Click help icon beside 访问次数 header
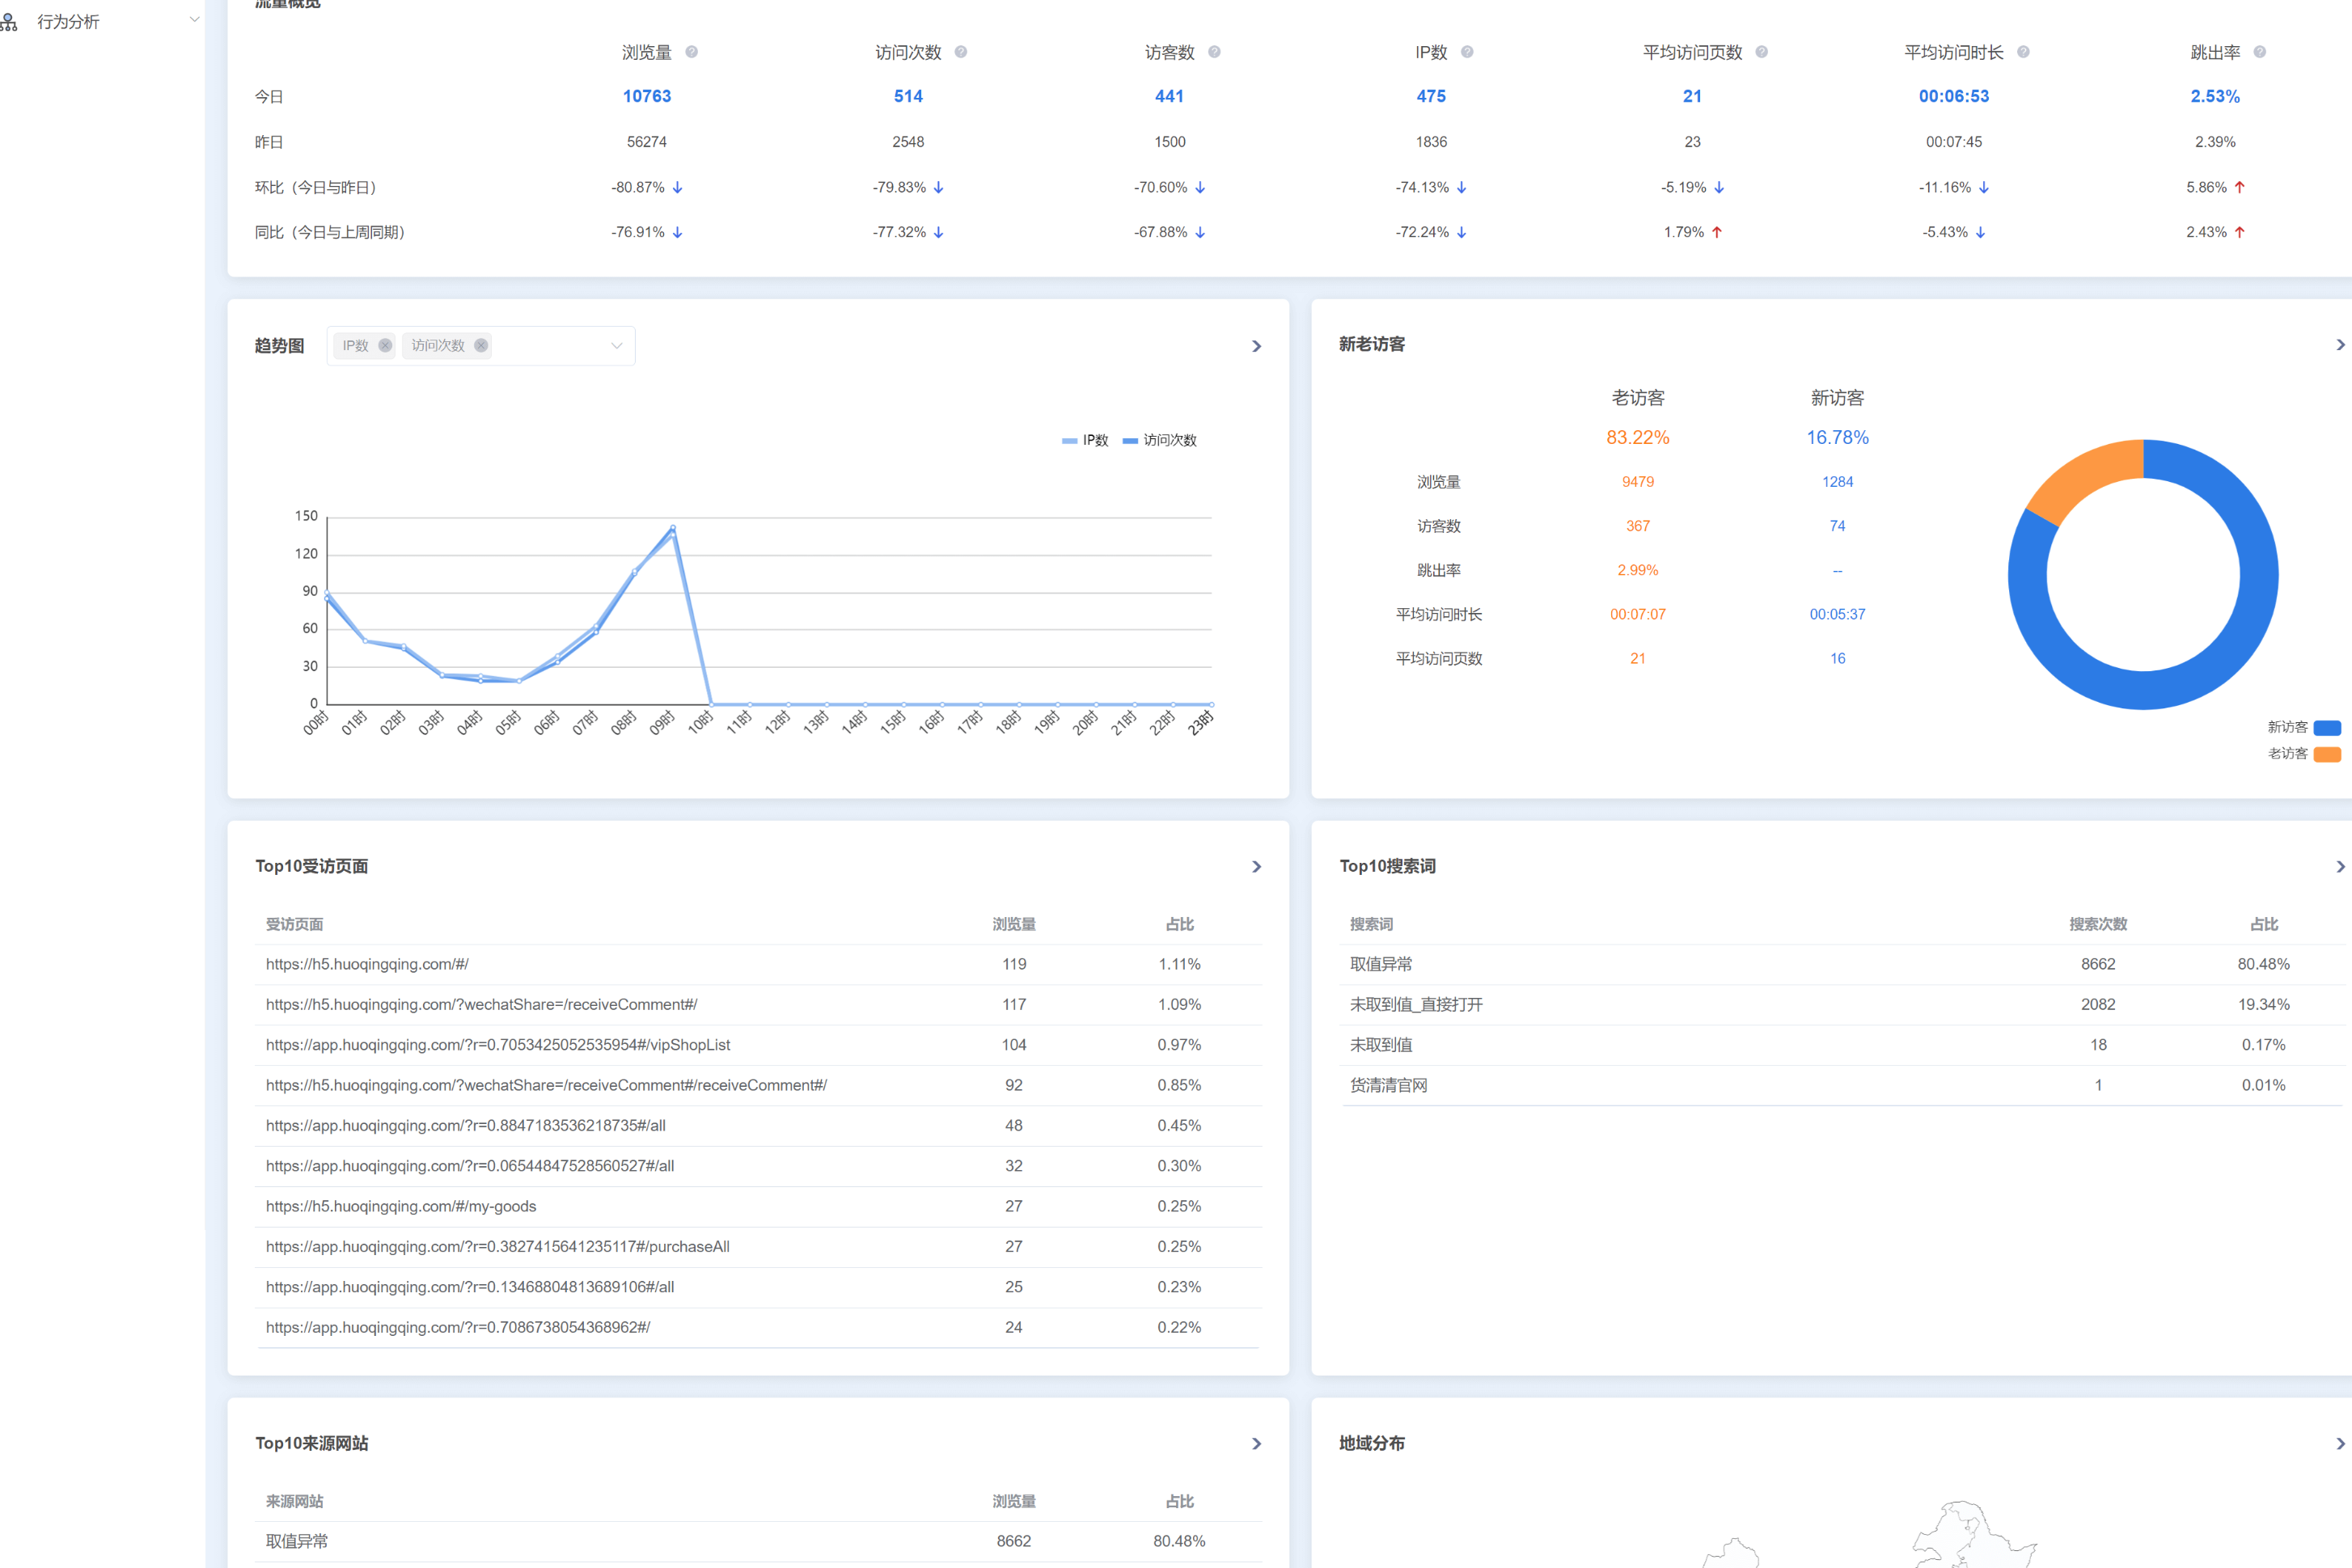 (x=960, y=52)
